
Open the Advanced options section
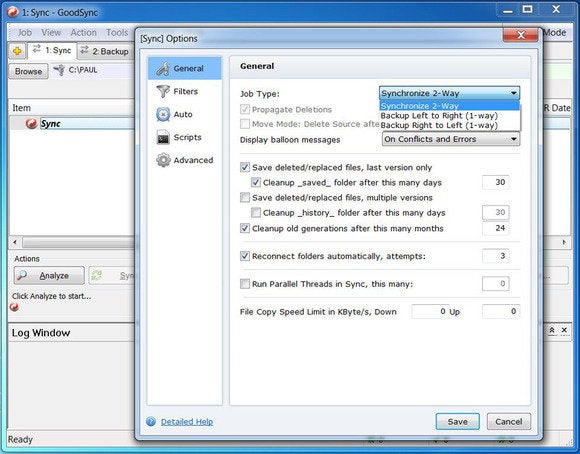click(x=185, y=160)
